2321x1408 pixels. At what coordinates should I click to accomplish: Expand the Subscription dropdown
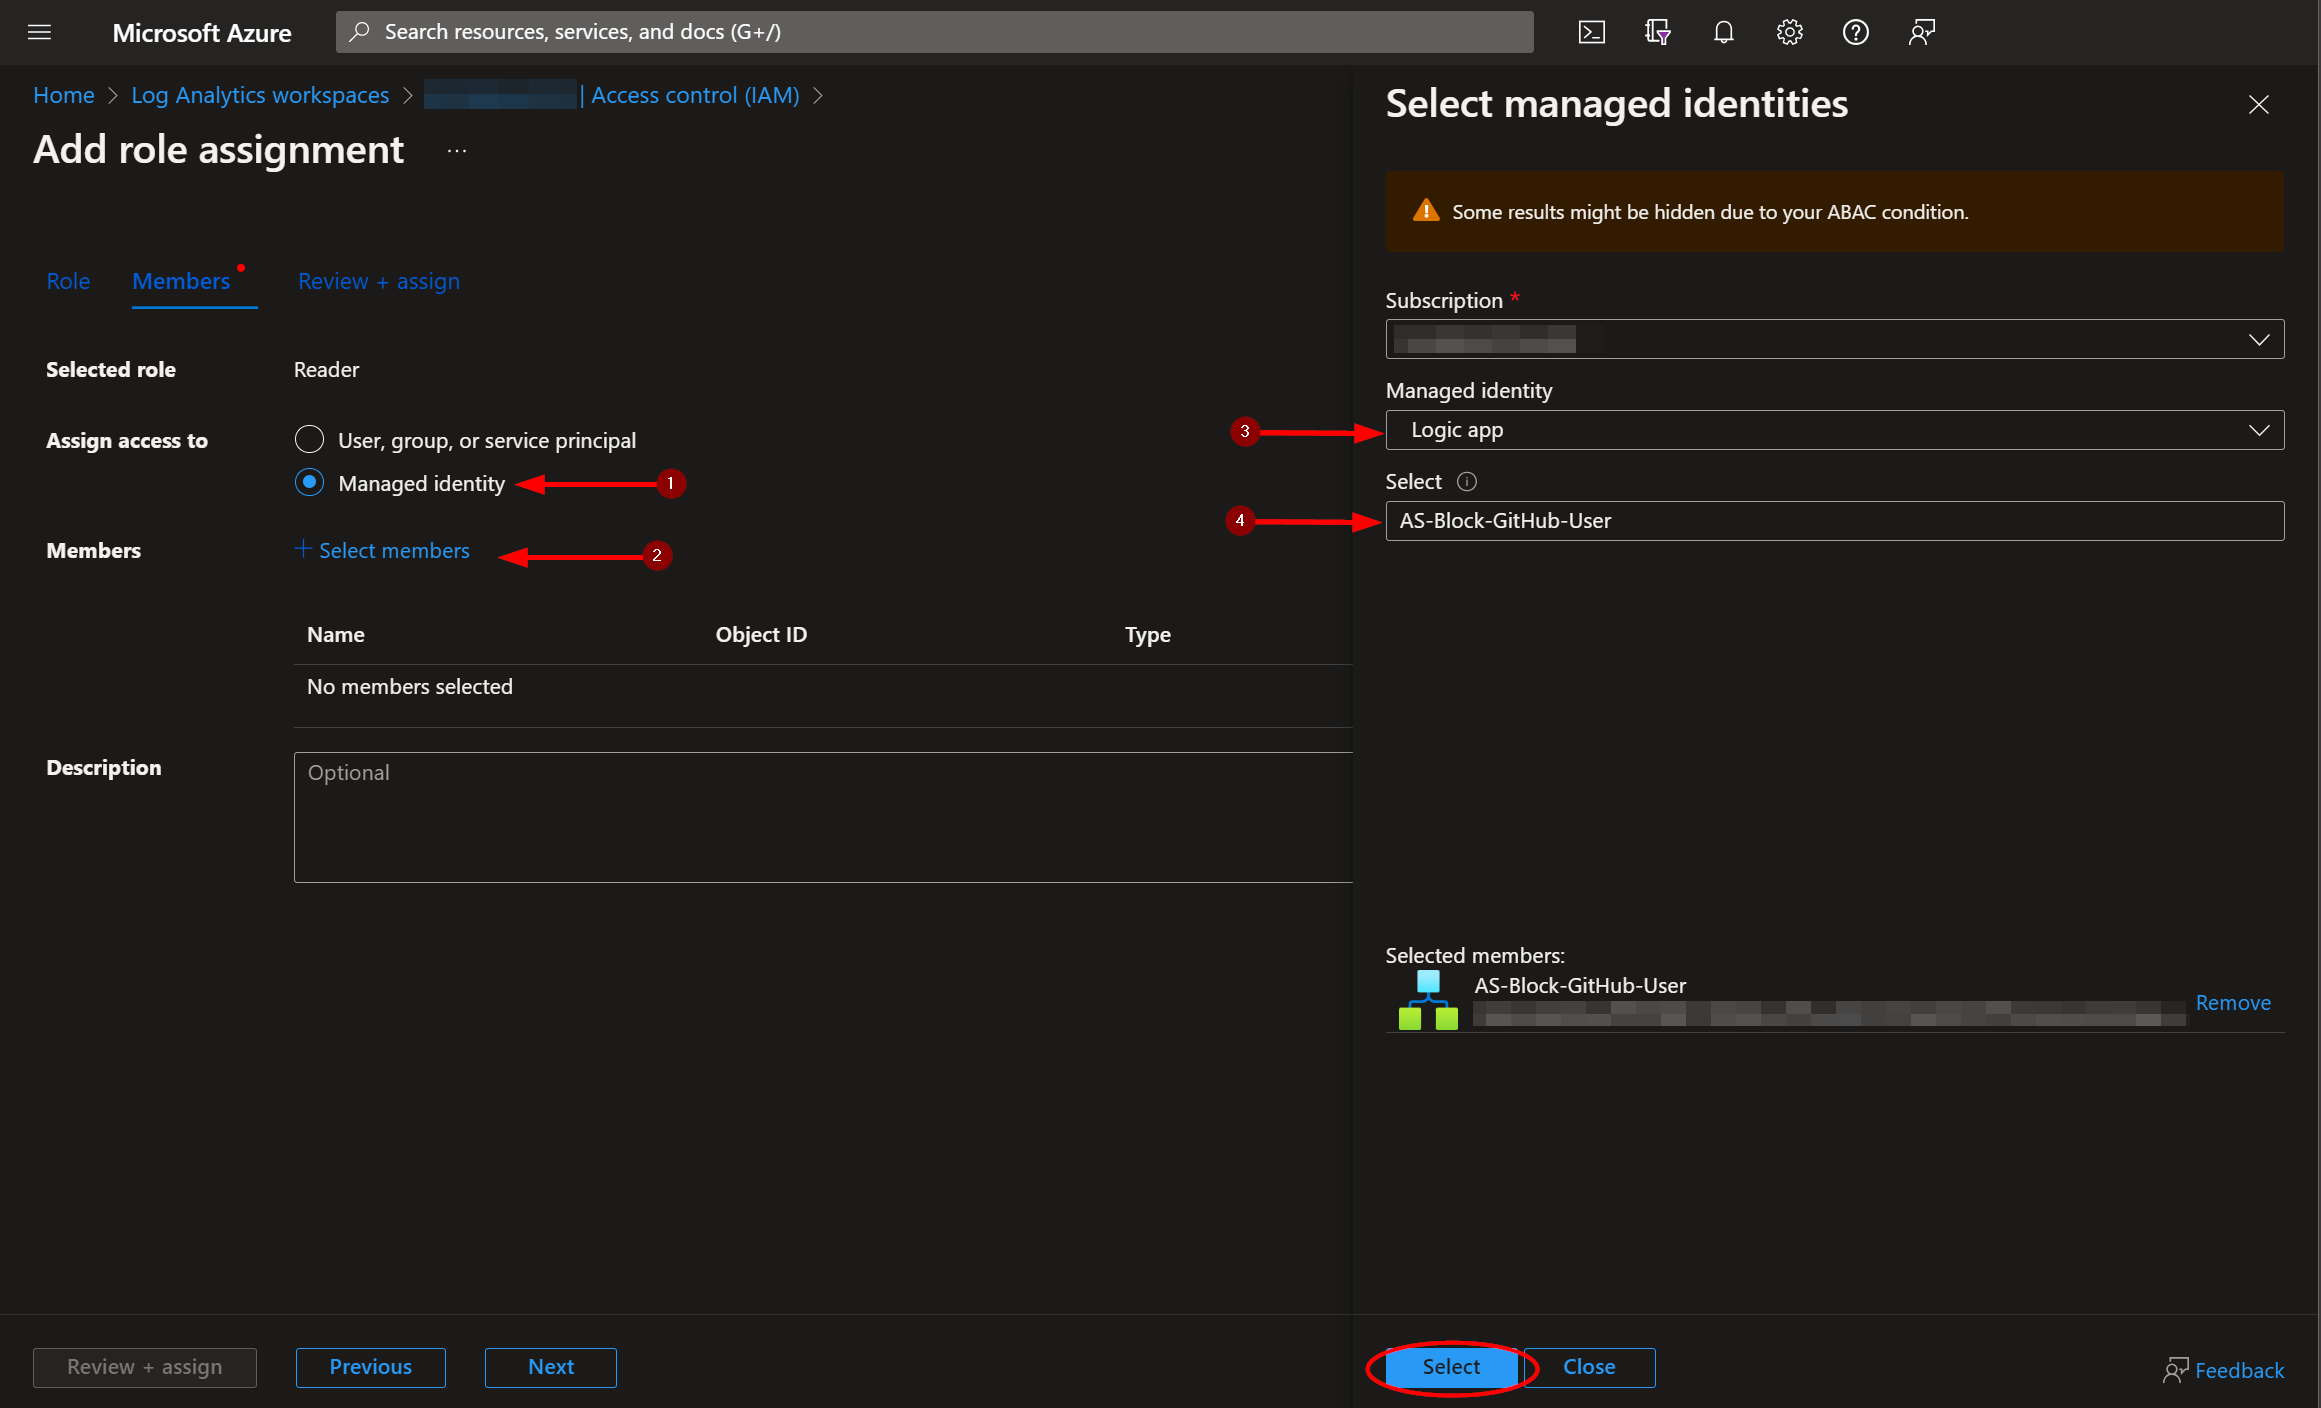pyautogui.click(x=1834, y=340)
